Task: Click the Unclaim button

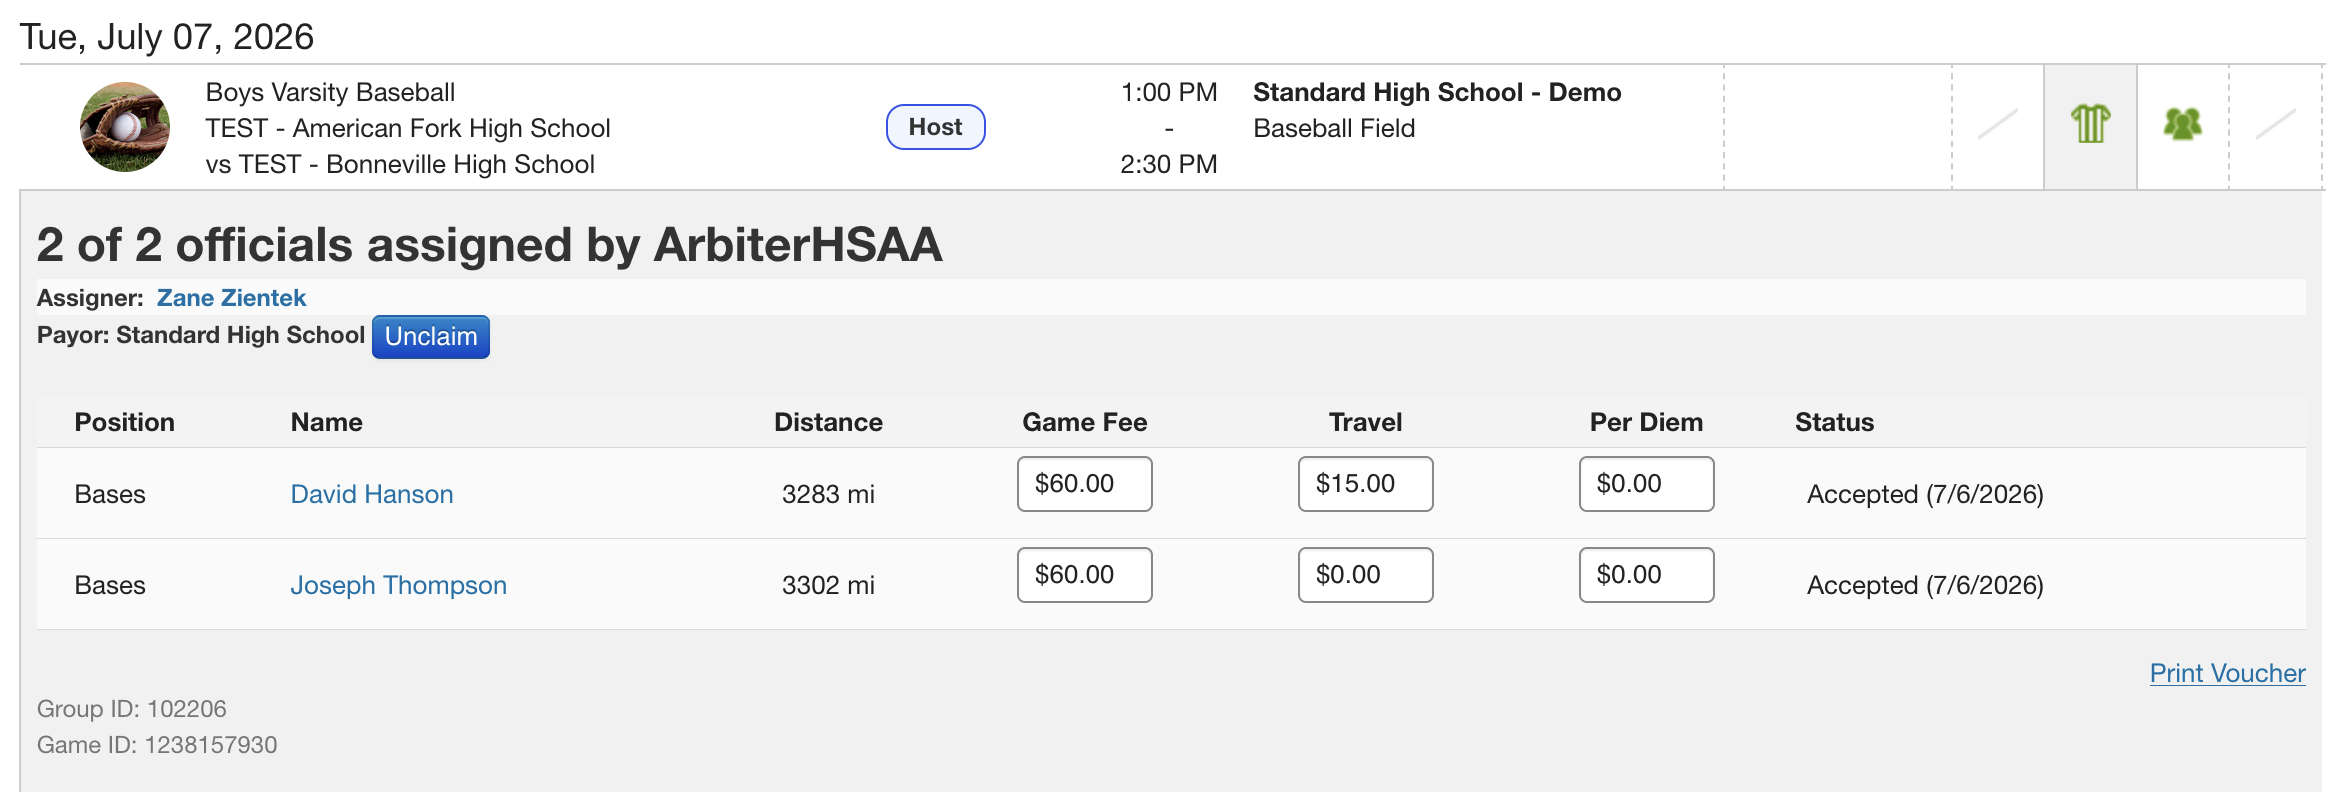Action: (431, 337)
